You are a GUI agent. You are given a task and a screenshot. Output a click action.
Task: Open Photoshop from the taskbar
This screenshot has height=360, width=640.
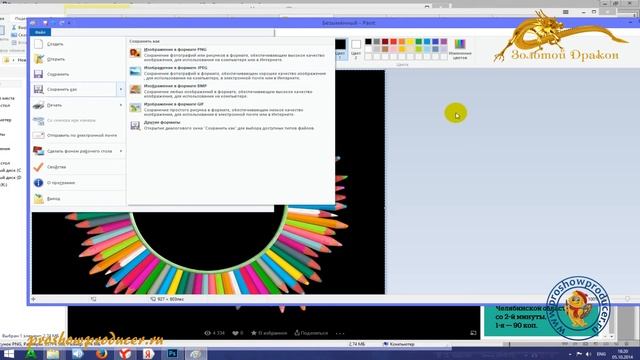pyautogui.click(x=172, y=353)
